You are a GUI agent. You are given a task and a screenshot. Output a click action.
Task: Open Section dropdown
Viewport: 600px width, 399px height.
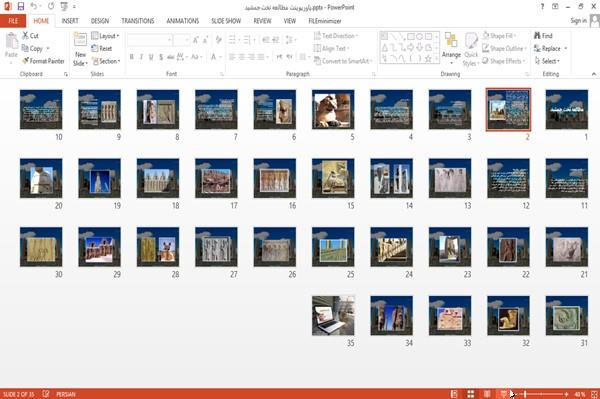tap(106, 61)
